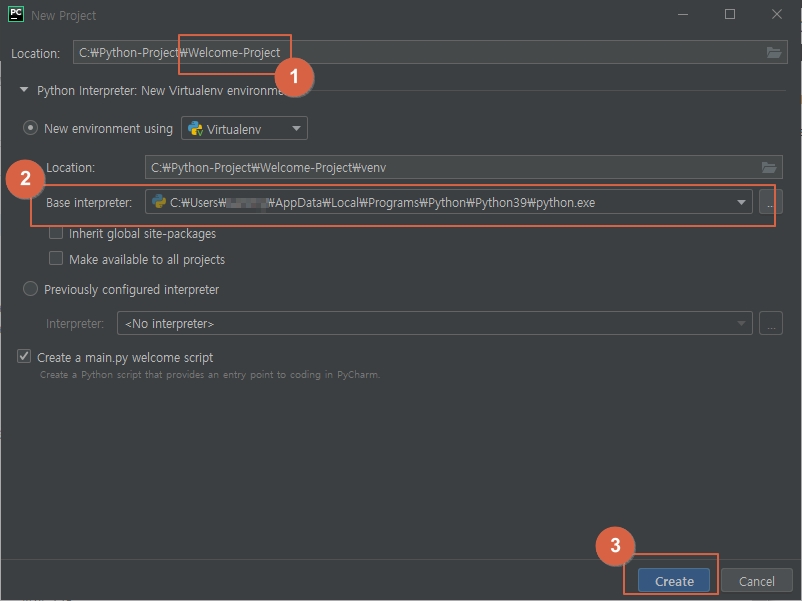The height and width of the screenshot is (601, 802).
Task: Collapse the Python Interpreter section
Action: (24, 90)
